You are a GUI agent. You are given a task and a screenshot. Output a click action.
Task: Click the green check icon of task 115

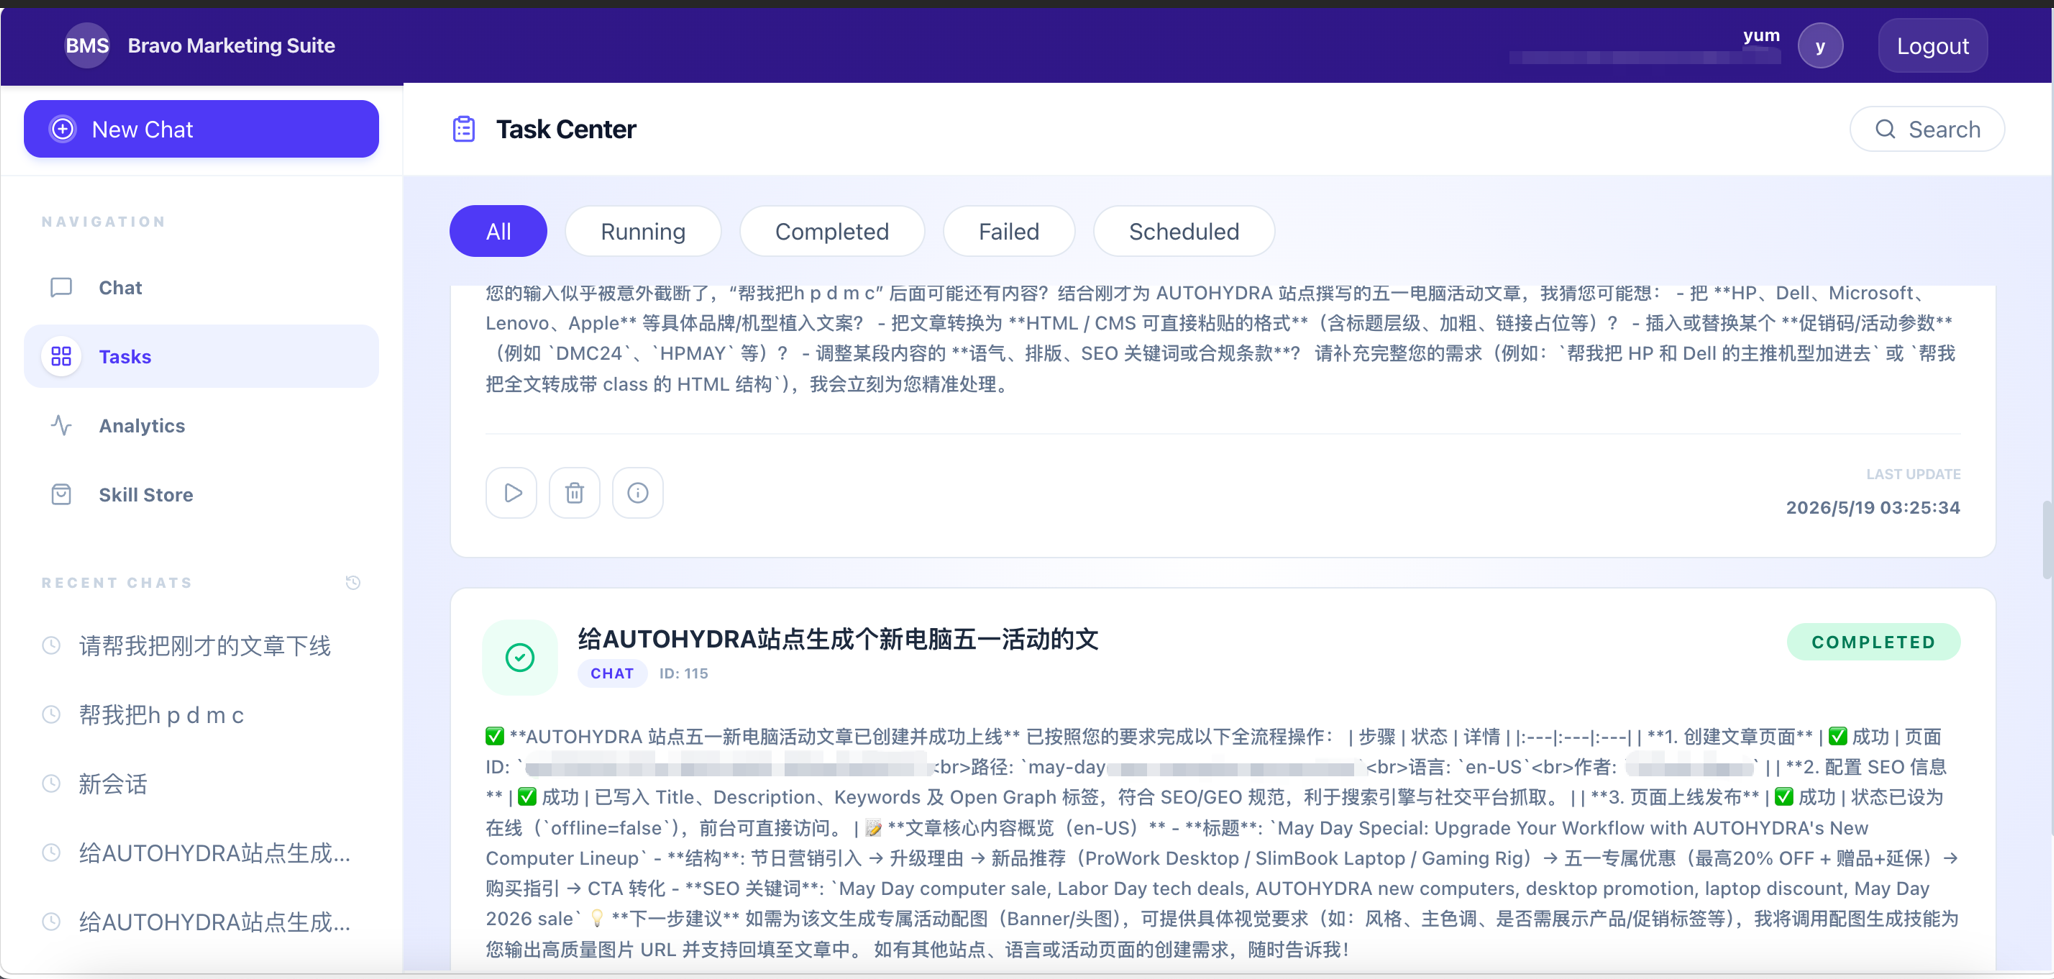(x=520, y=657)
